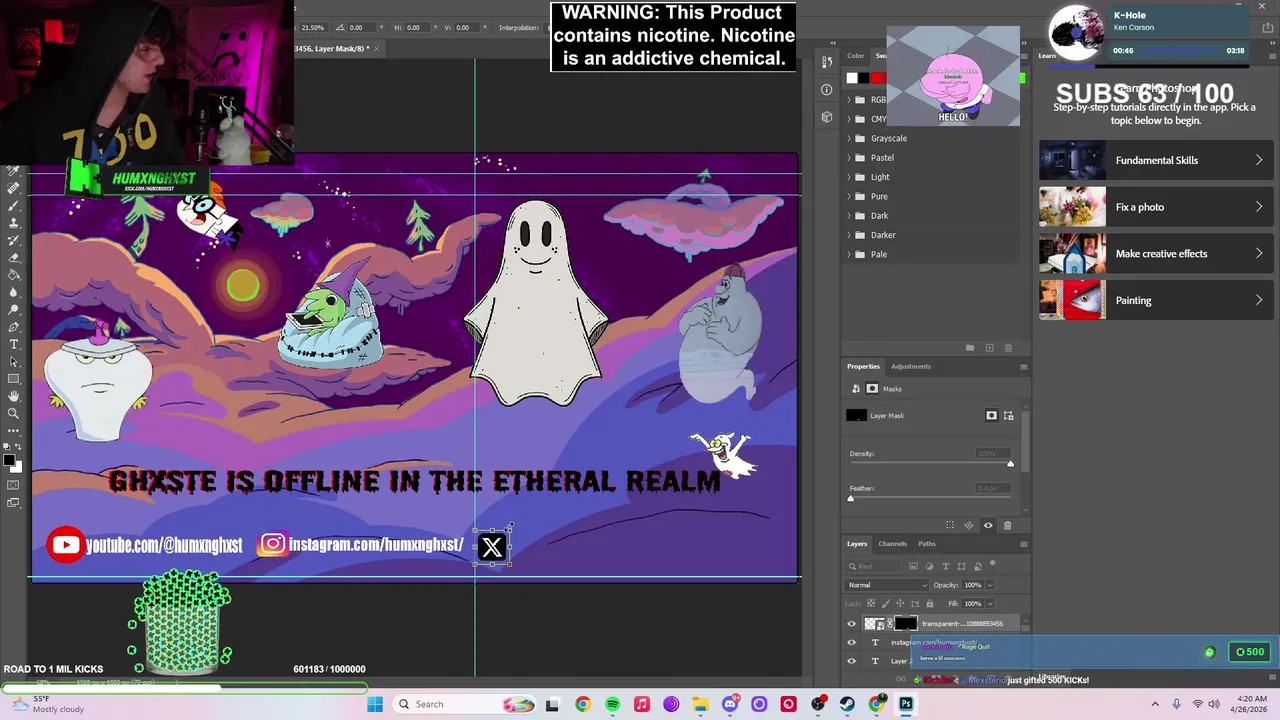Hide the transparent-...10888893456 layer

coord(852,623)
